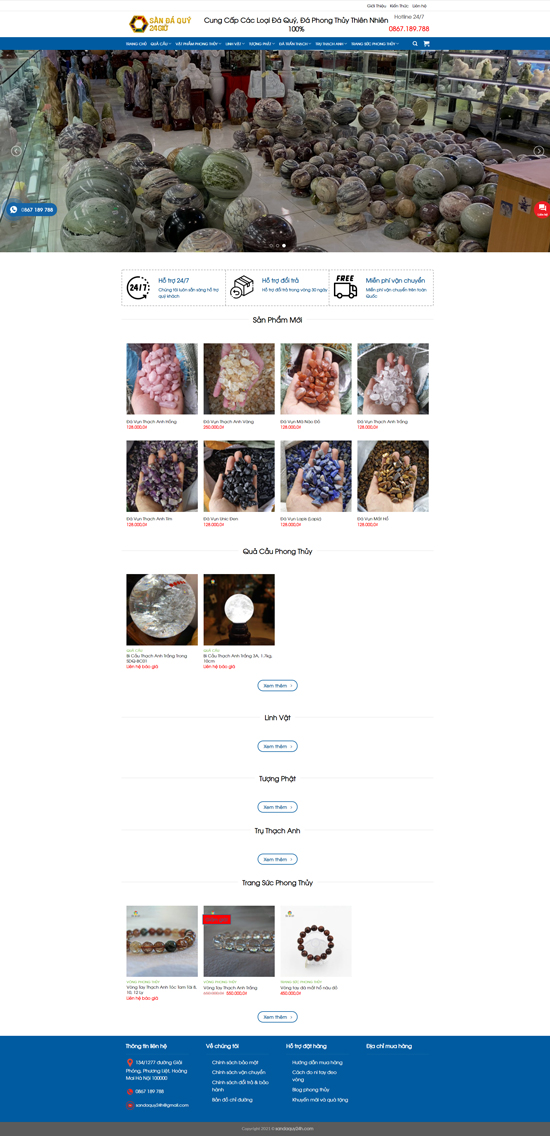Select the second carousel dot indicator
Screen dimensions: 550x1136
click(x=277, y=246)
